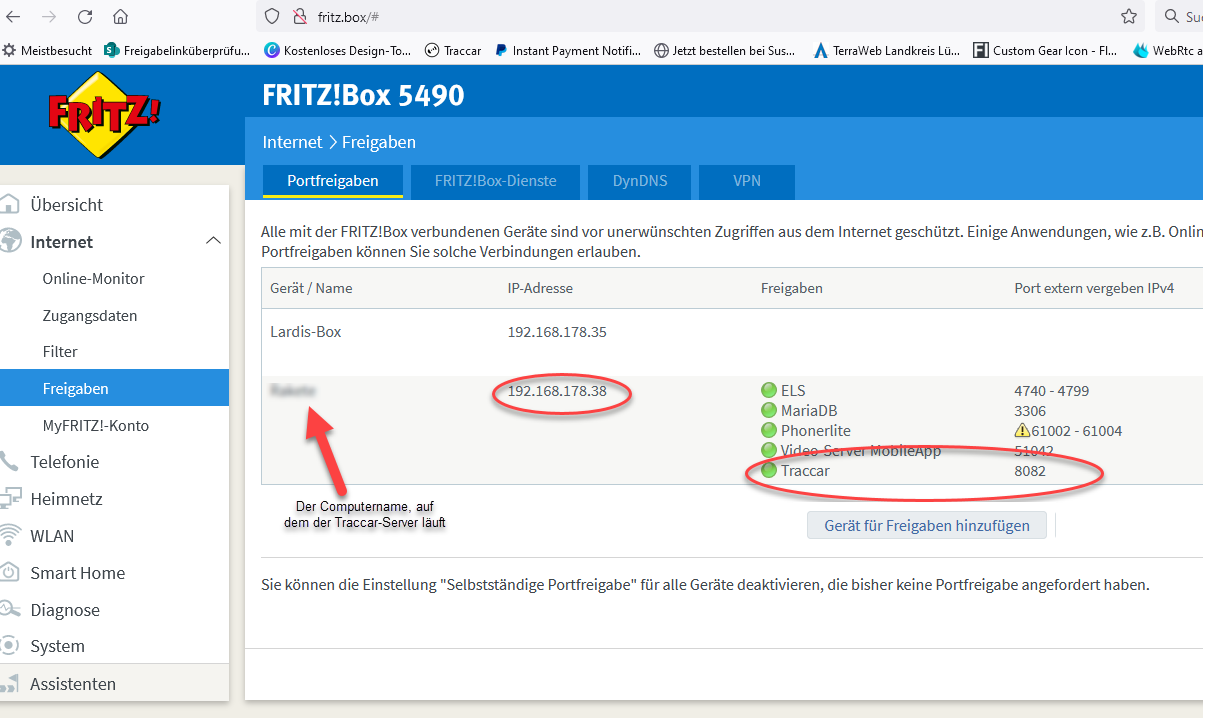
Task: Reload the page with browser refresh icon
Action: tap(85, 17)
